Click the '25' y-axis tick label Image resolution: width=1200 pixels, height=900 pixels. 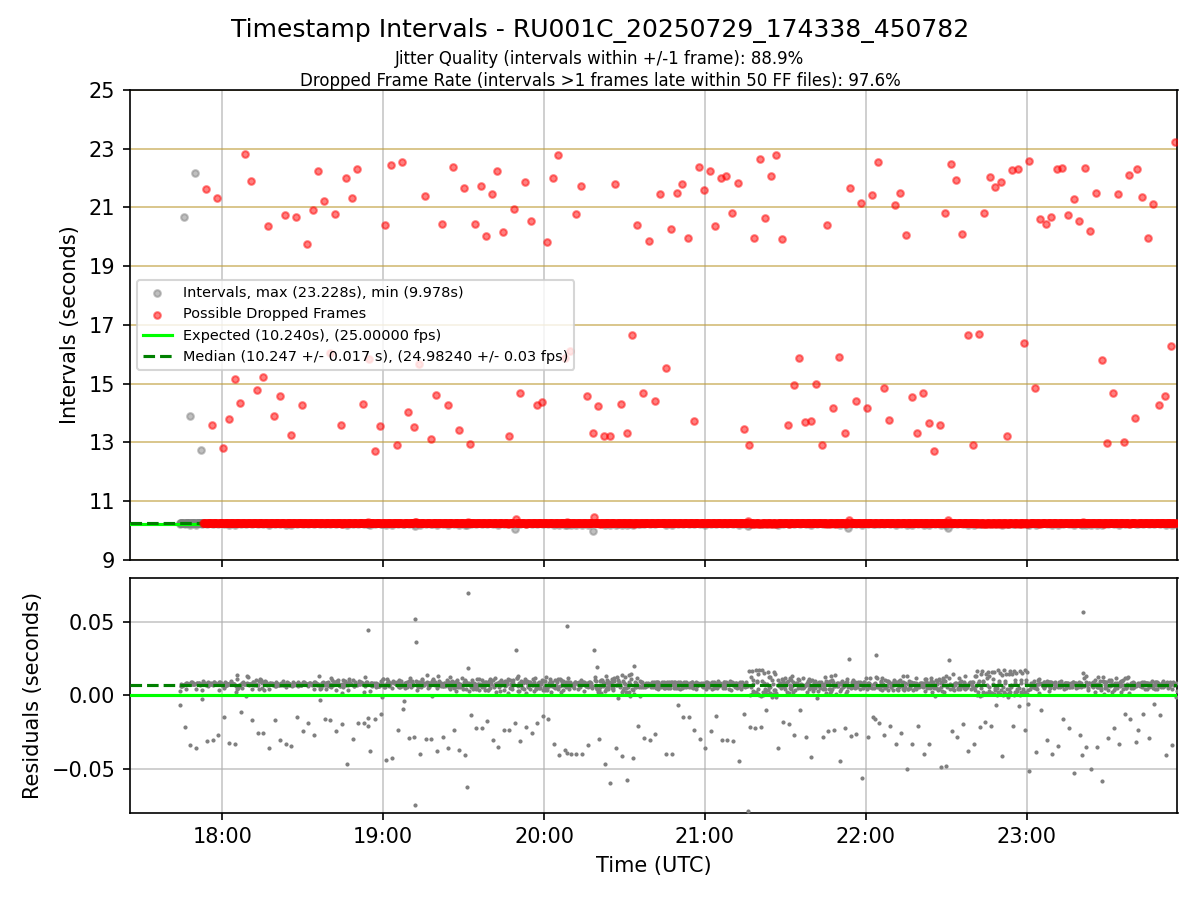(102, 91)
